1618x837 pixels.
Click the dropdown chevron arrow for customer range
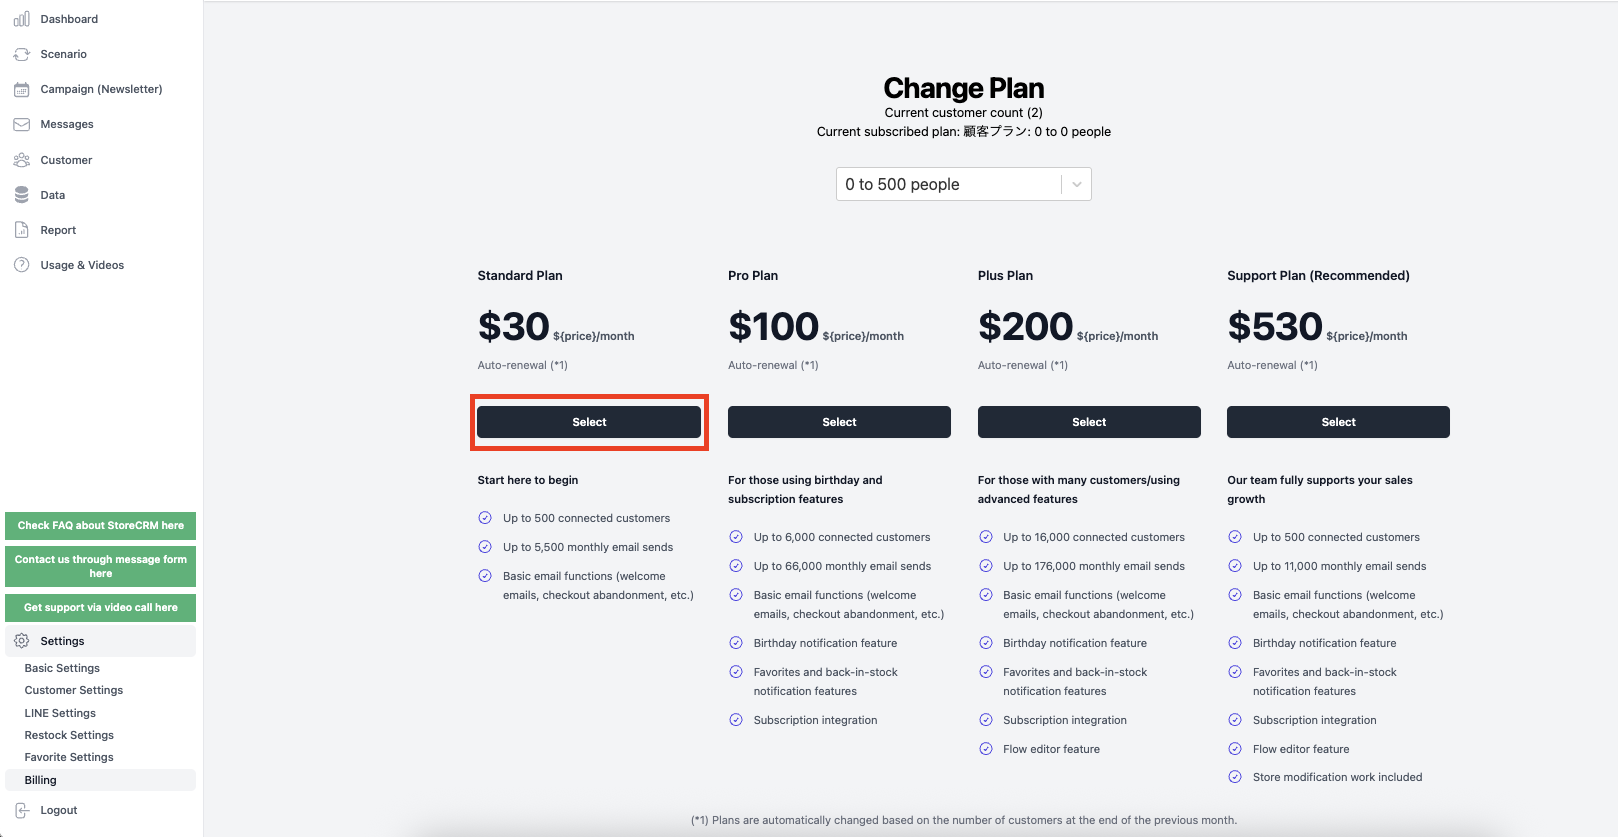pyautogui.click(x=1077, y=184)
